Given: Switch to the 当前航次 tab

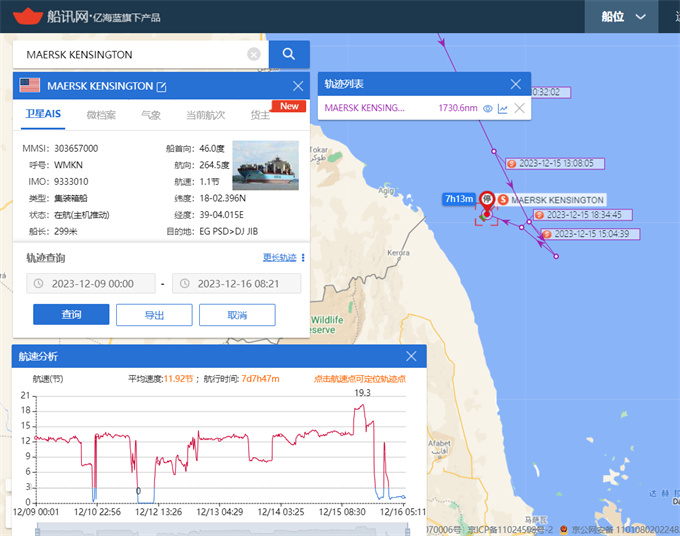Looking at the screenshot, I should pos(205,115).
